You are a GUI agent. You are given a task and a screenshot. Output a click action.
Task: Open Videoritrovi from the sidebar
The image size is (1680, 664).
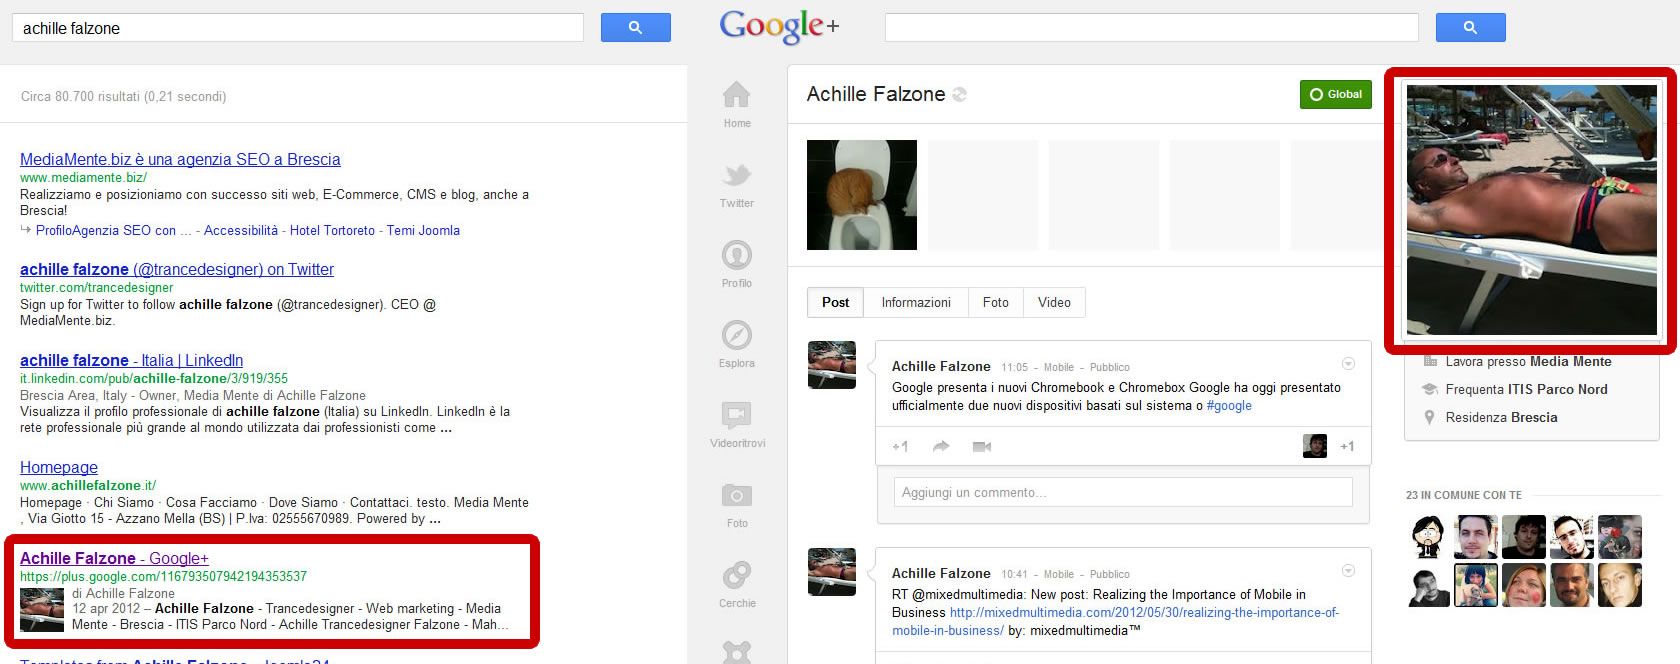[x=737, y=415]
